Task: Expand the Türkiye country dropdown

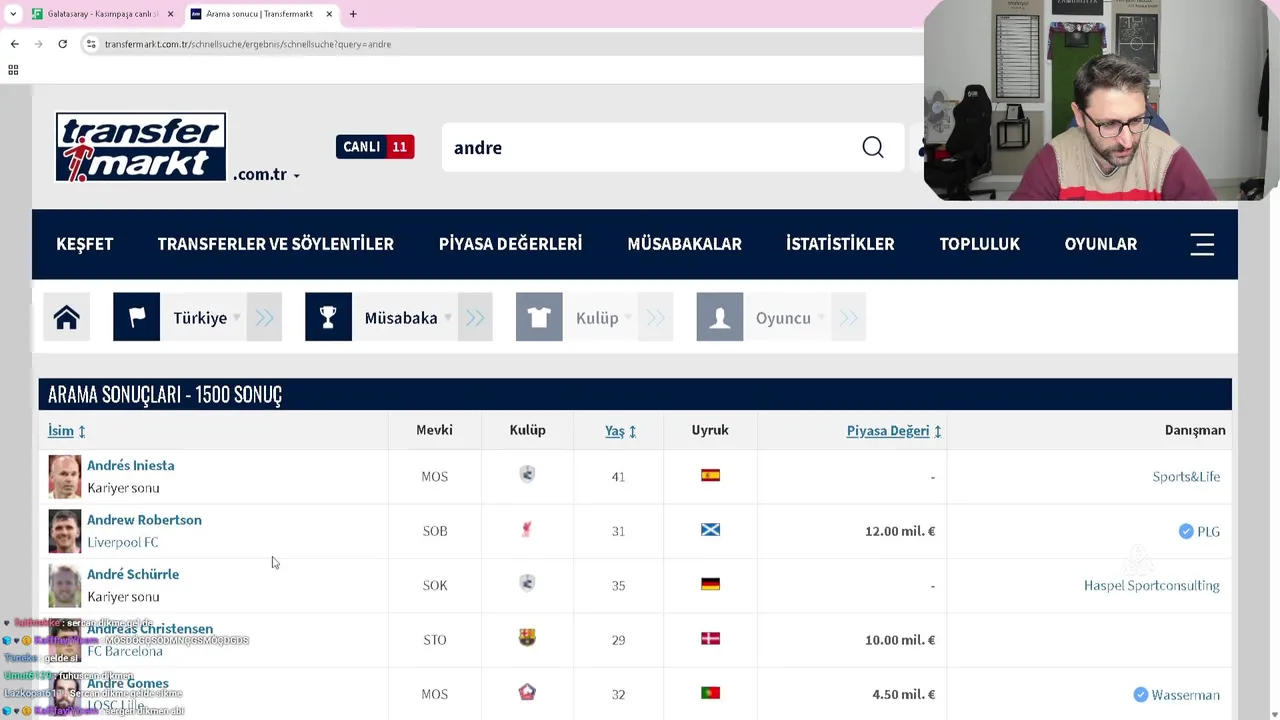Action: coord(237,318)
